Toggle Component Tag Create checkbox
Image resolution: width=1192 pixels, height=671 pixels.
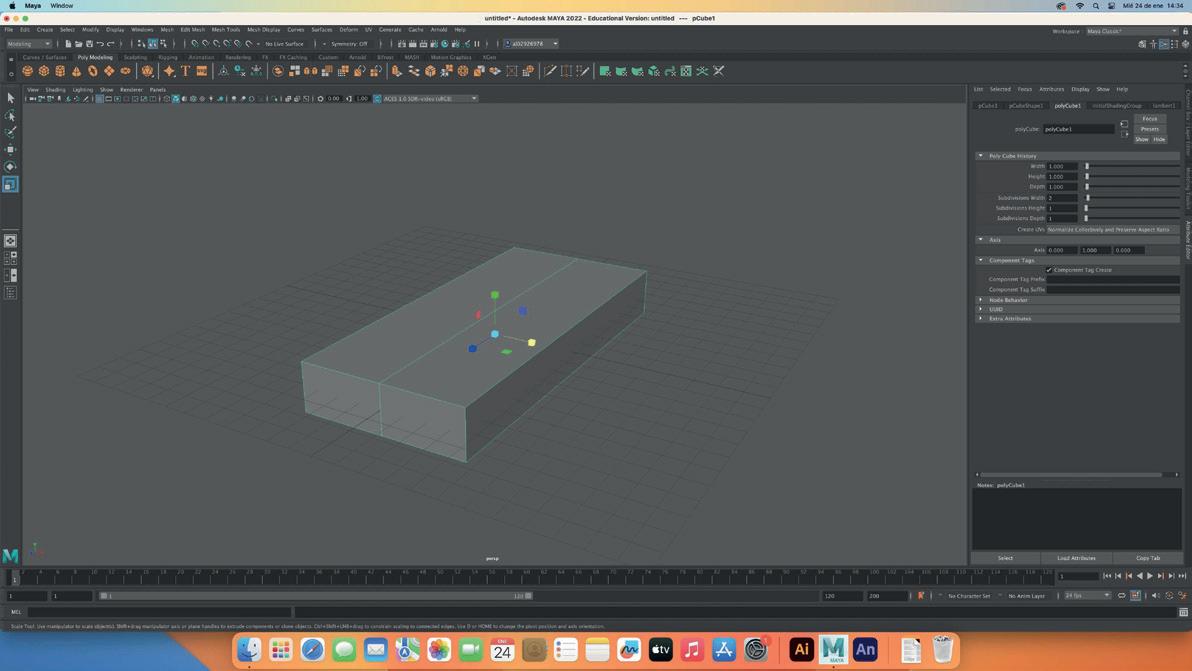pos(1049,270)
